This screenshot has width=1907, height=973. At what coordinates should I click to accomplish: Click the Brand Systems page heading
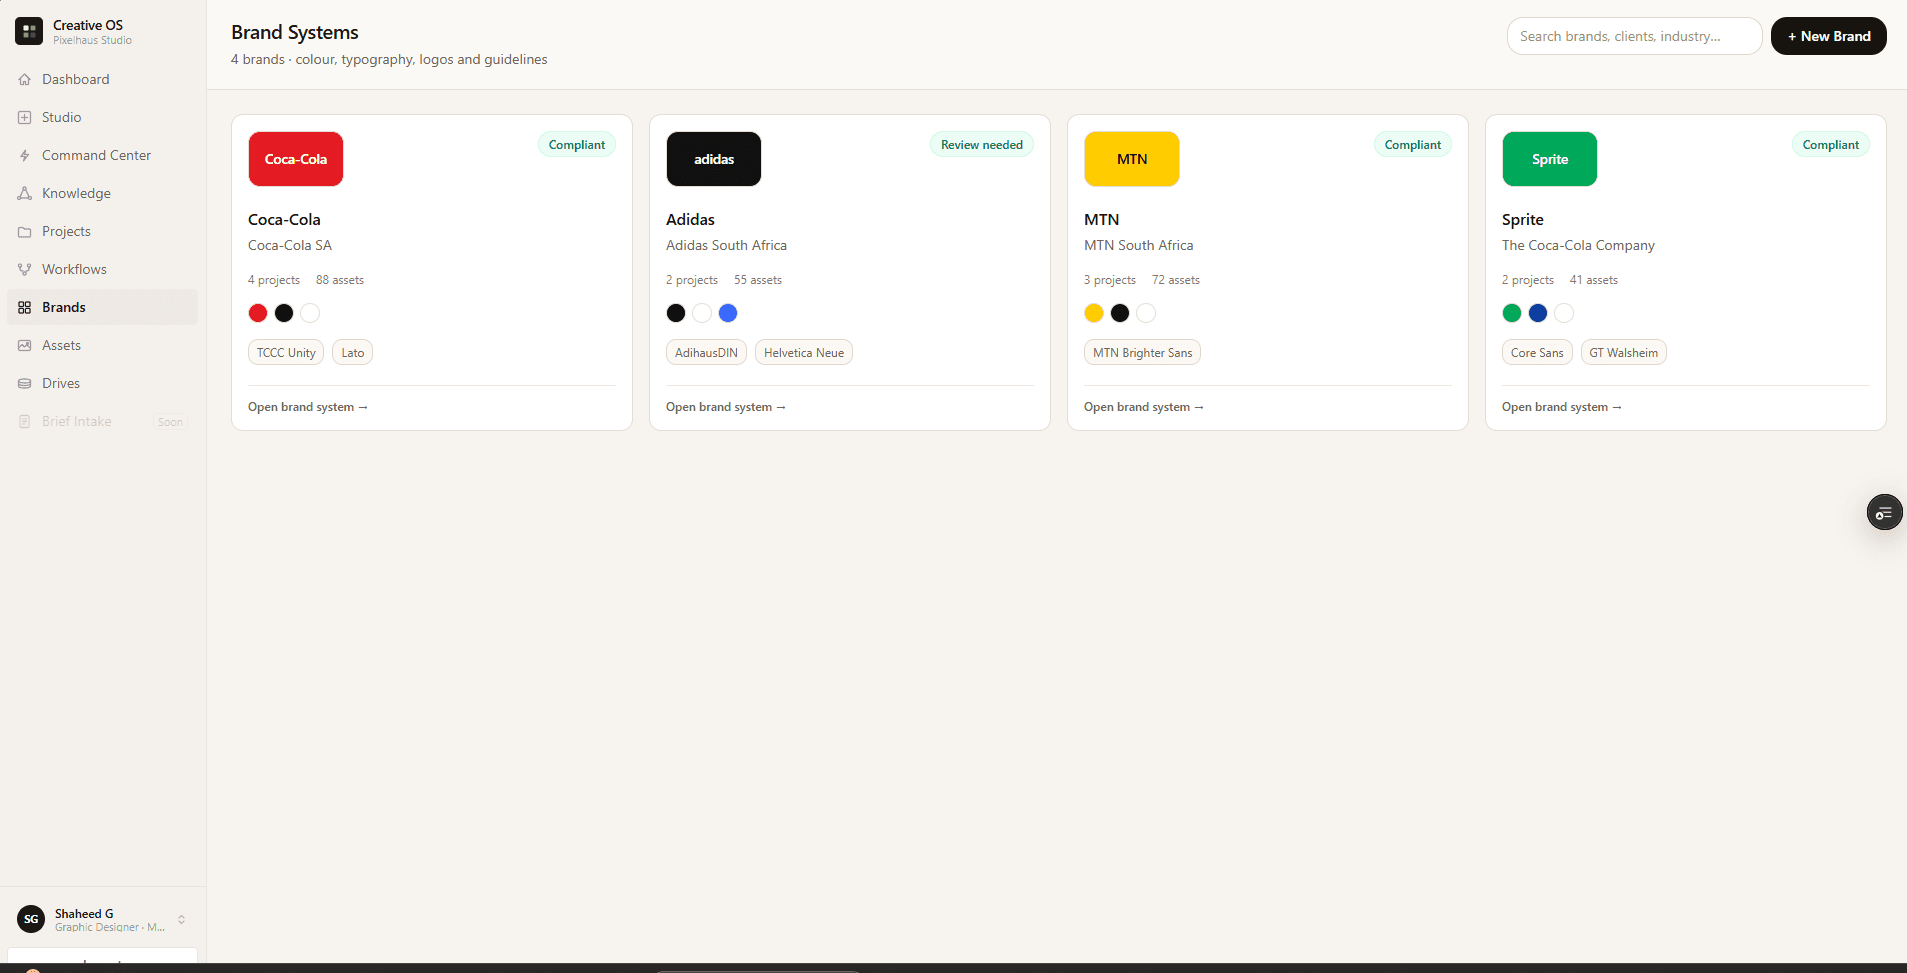tap(295, 32)
